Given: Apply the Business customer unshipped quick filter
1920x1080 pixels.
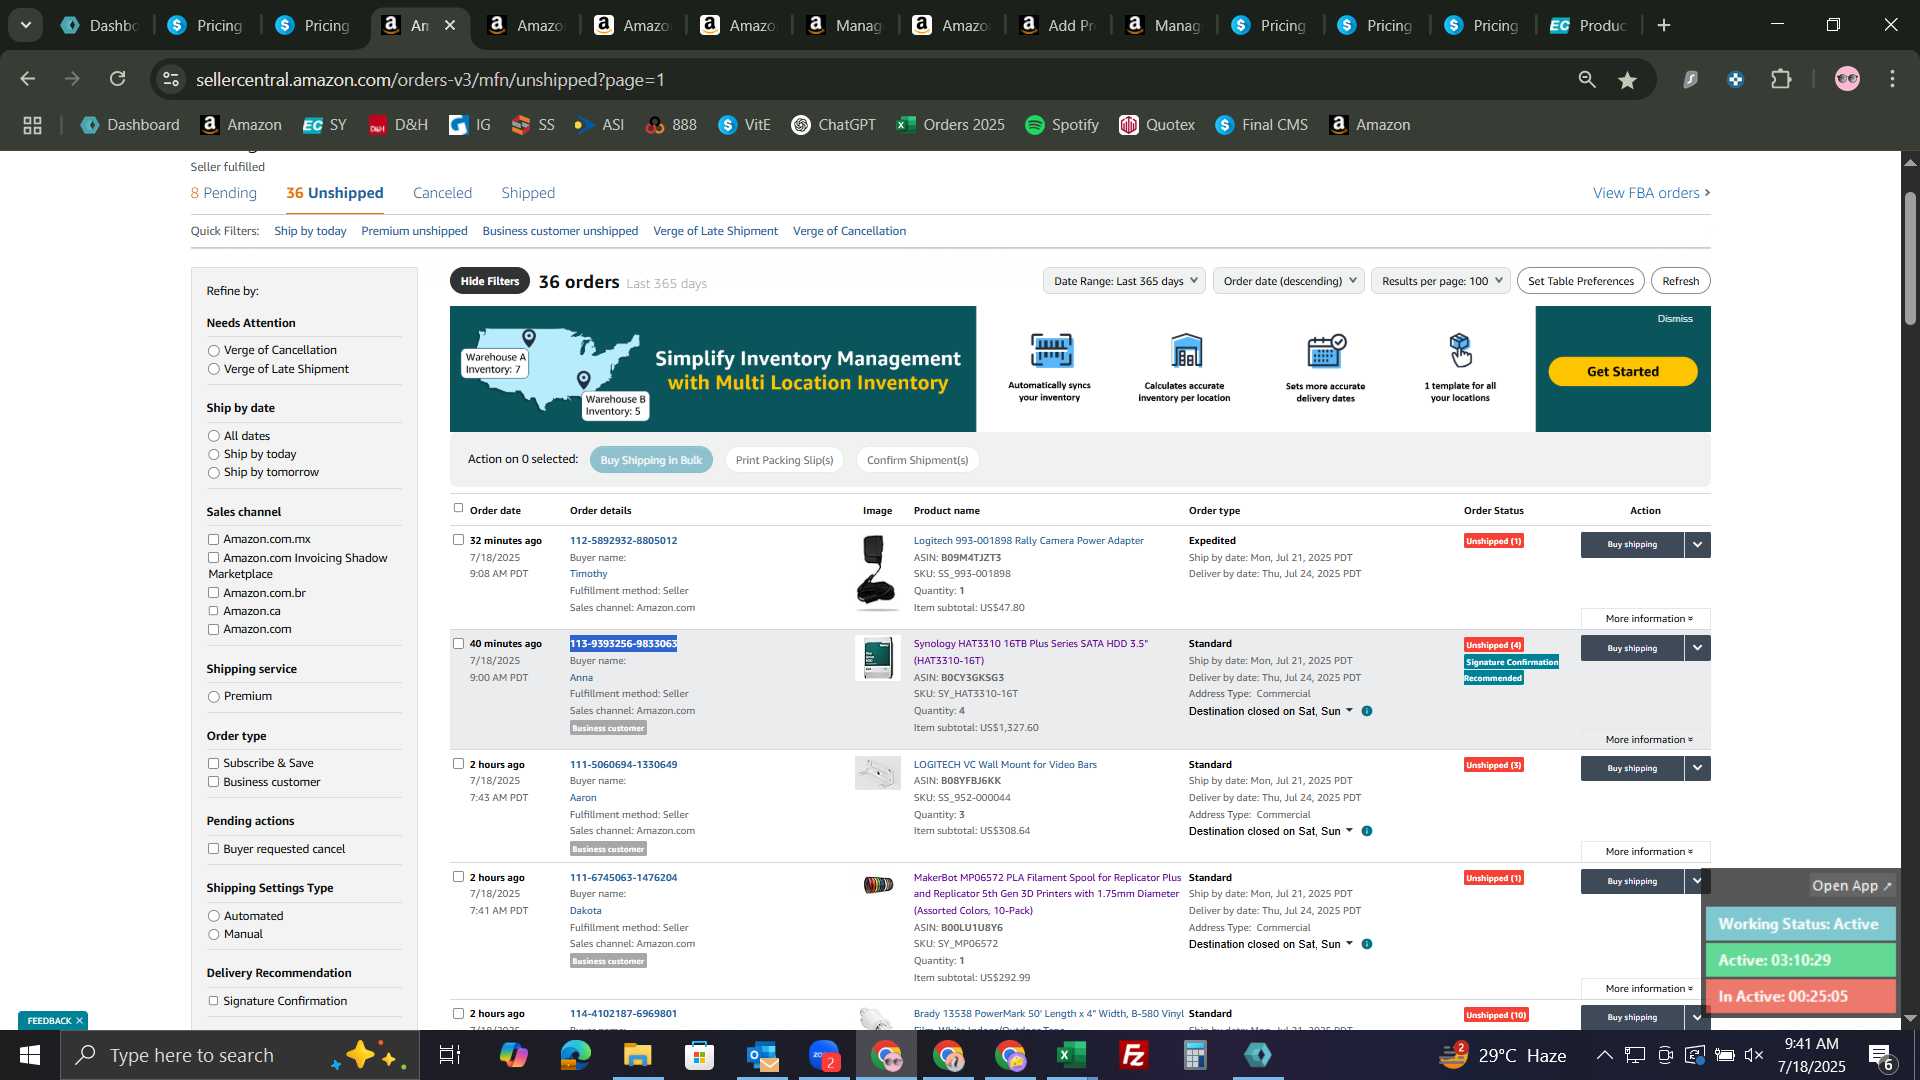Looking at the screenshot, I should coord(560,231).
